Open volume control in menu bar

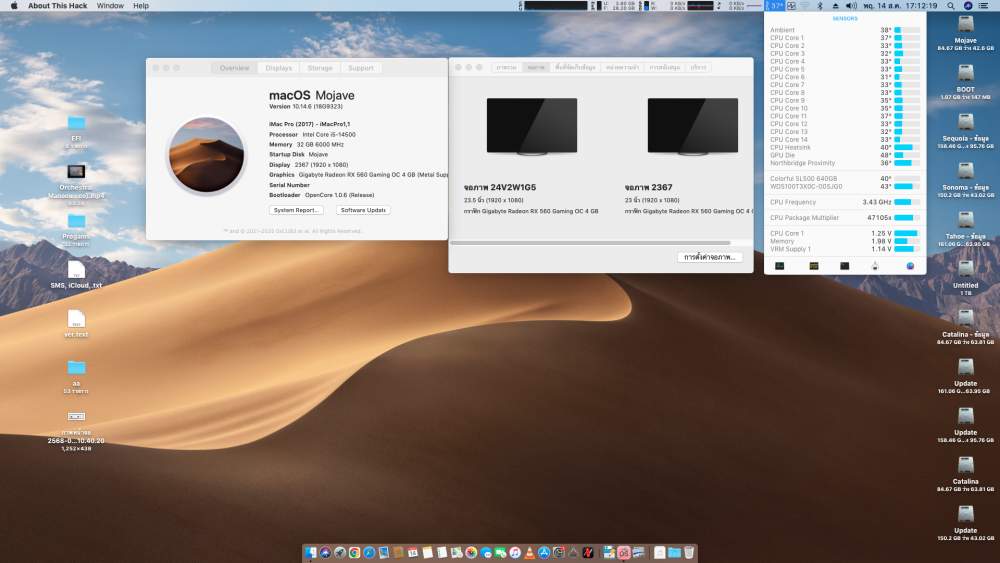(x=851, y=6)
